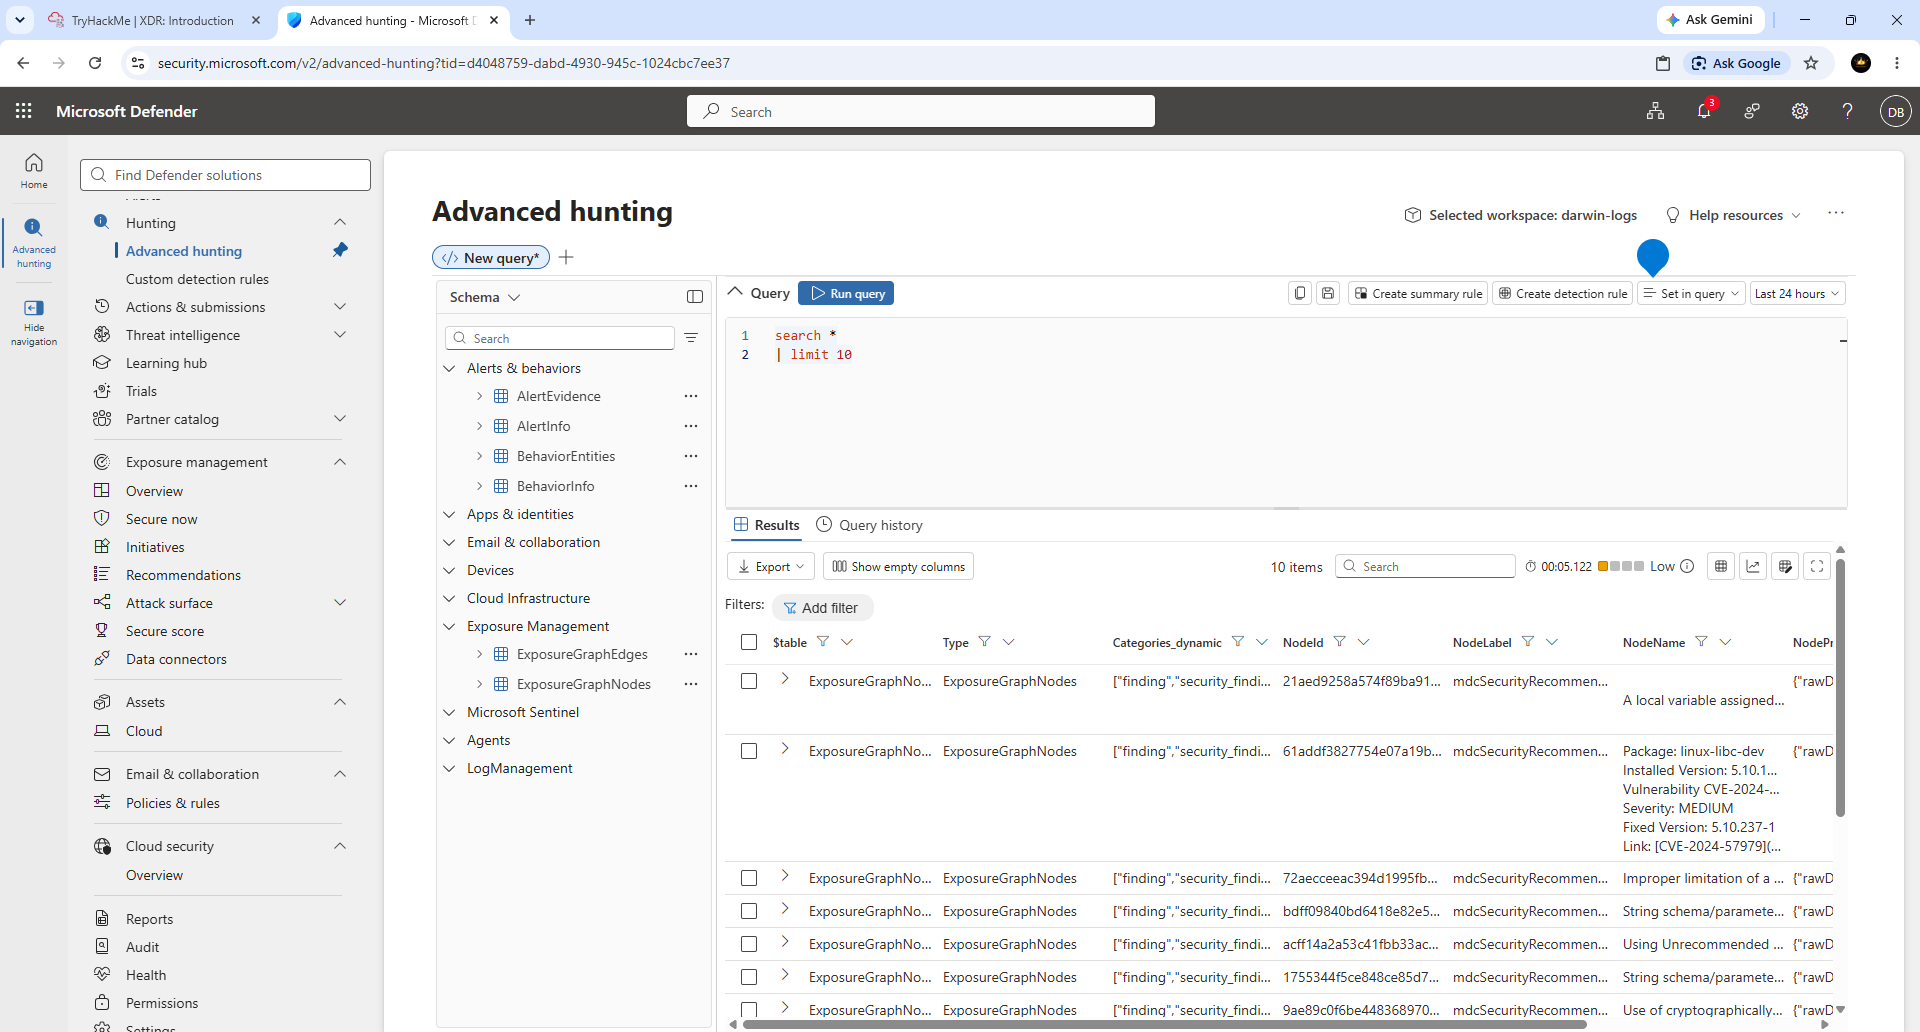Open the customize columns icon

pyautogui.click(x=1785, y=566)
